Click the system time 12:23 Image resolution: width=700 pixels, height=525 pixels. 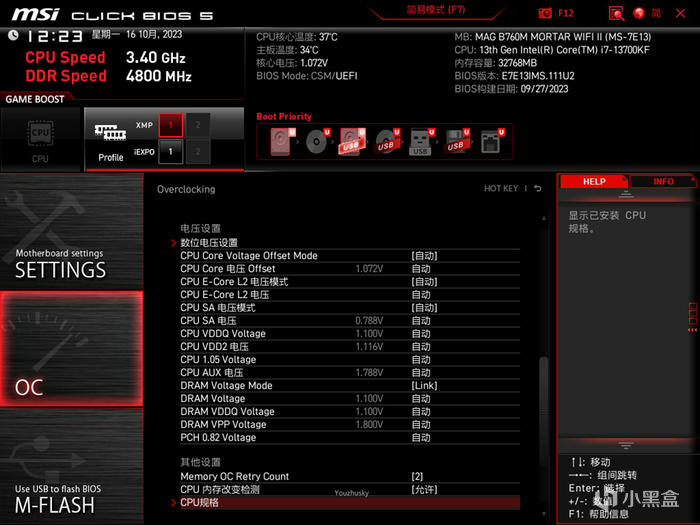click(55, 36)
